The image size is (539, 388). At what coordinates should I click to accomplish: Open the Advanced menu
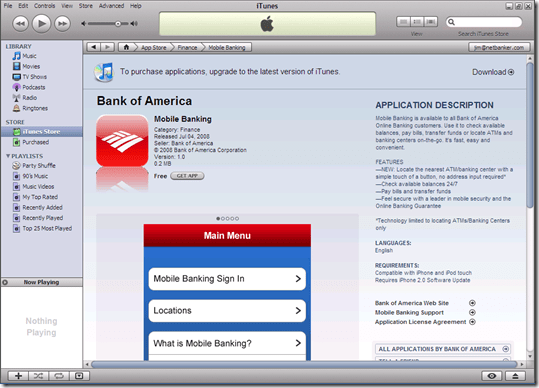tap(111, 6)
